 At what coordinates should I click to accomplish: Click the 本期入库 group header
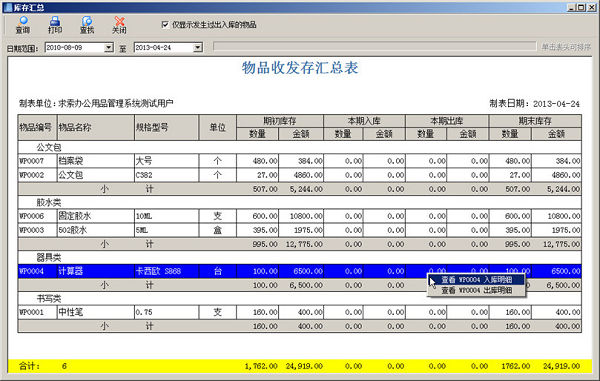pyautogui.click(x=364, y=121)
